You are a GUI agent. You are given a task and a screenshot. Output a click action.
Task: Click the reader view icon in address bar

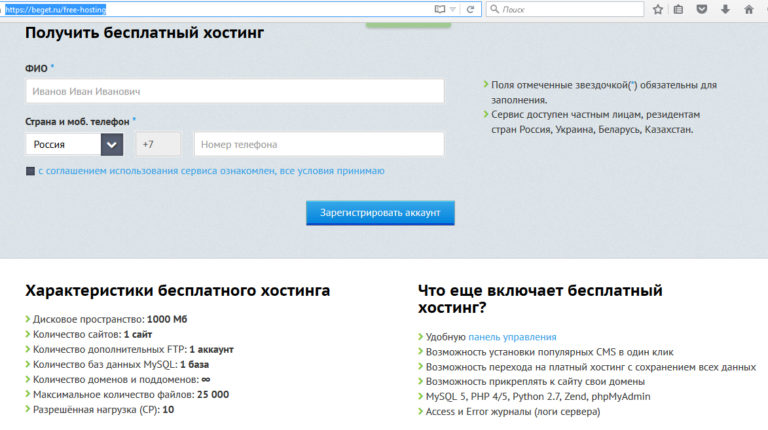tap(441, 9)
